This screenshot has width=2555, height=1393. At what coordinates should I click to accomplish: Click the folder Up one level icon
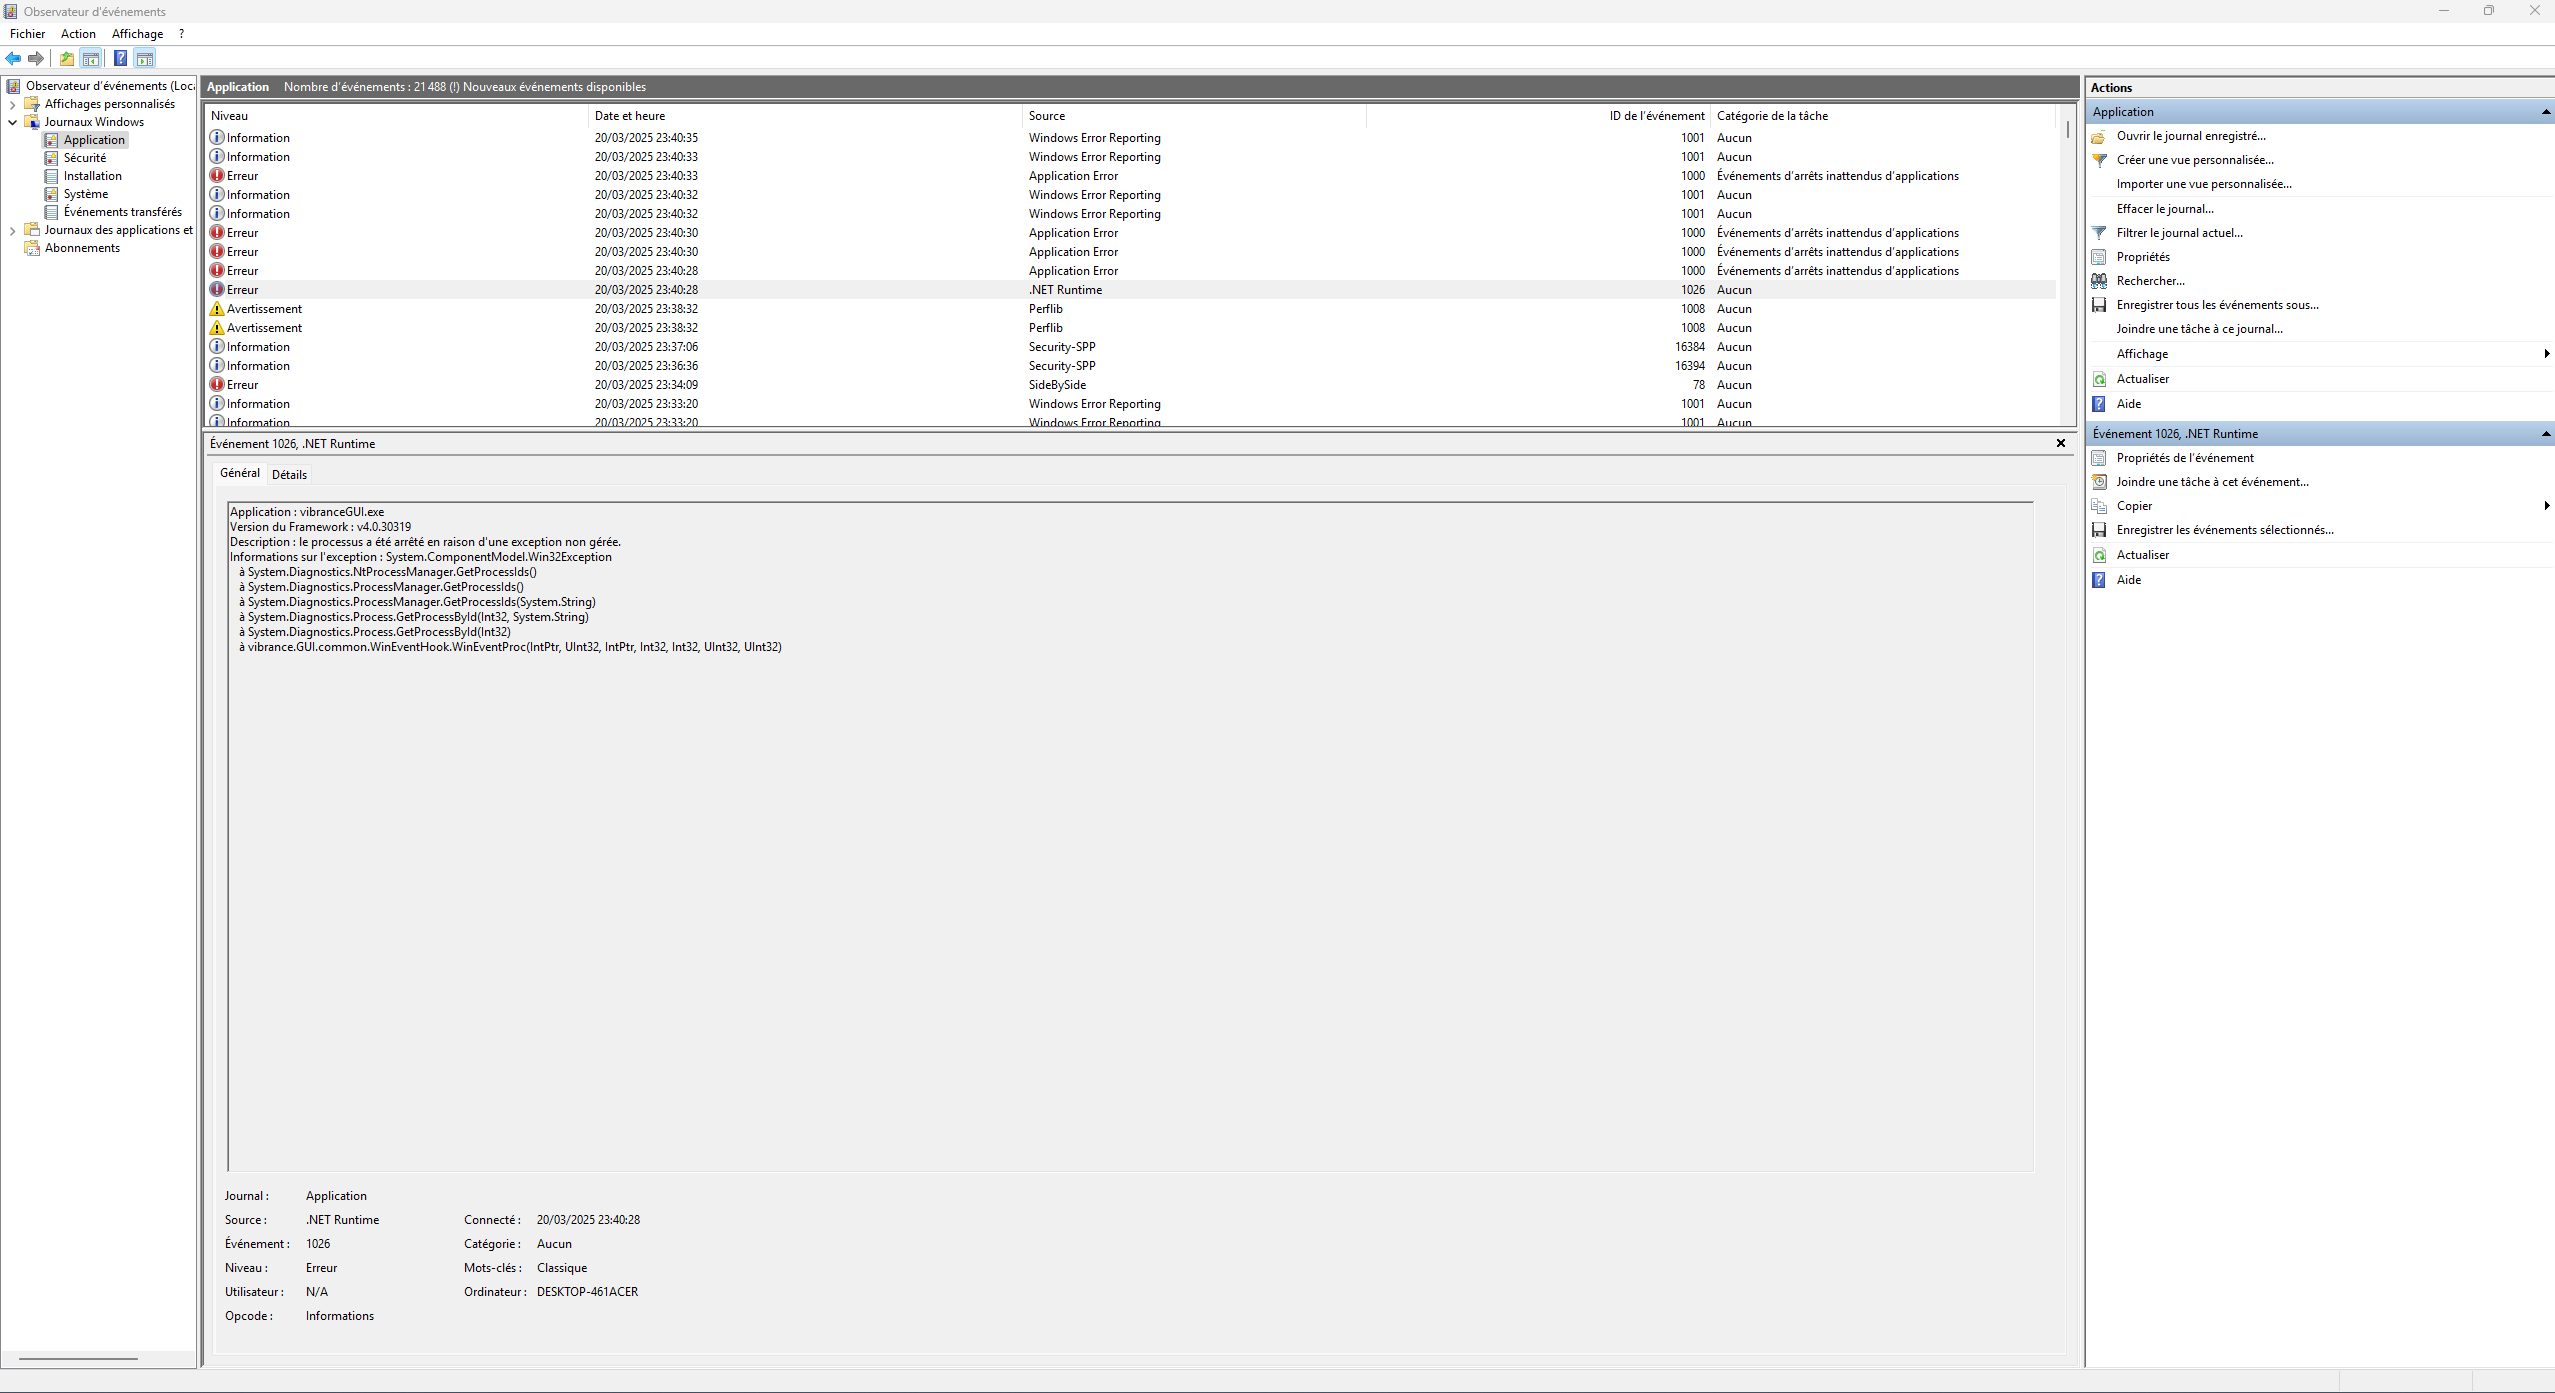[67, 58]
